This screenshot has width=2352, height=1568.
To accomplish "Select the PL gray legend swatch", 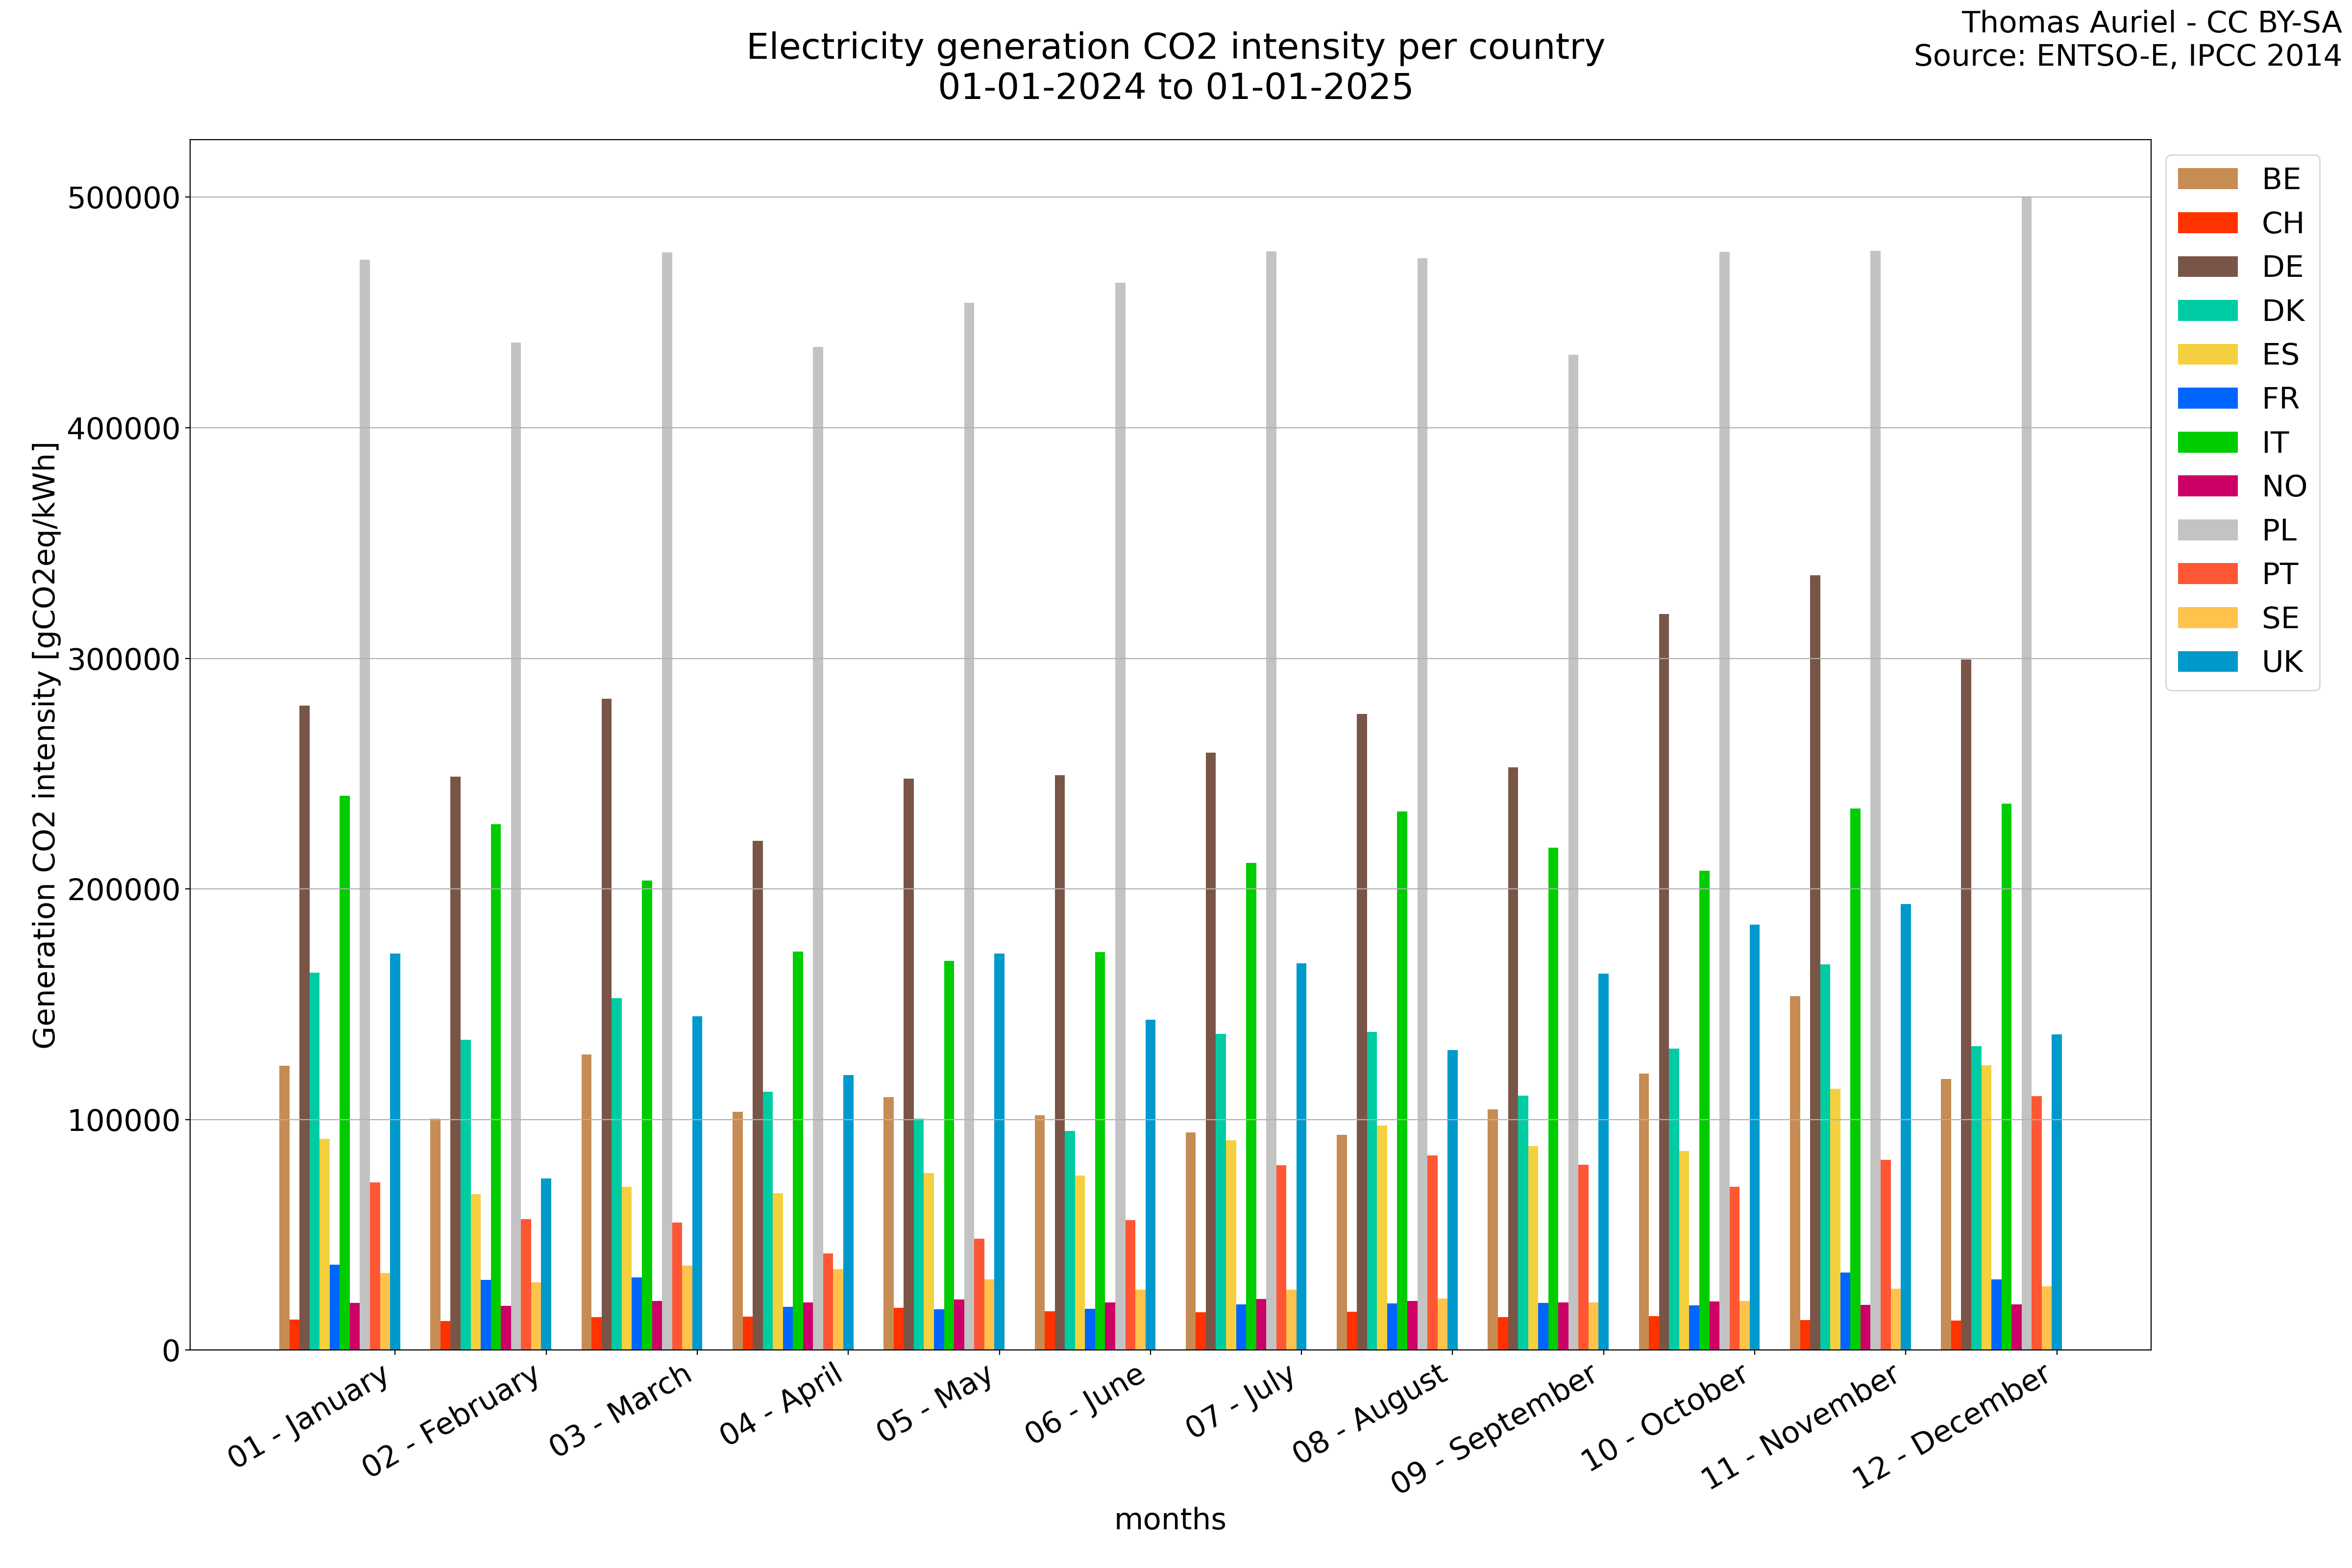I will pyautogui.click(x=2207, y=531).
